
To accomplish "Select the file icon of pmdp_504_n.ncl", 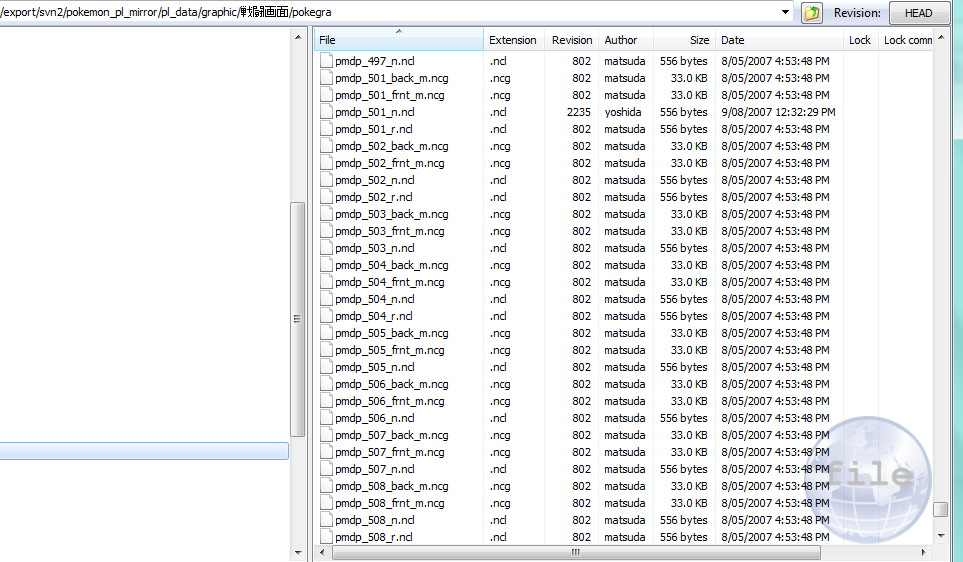I will tap(326, 299).
